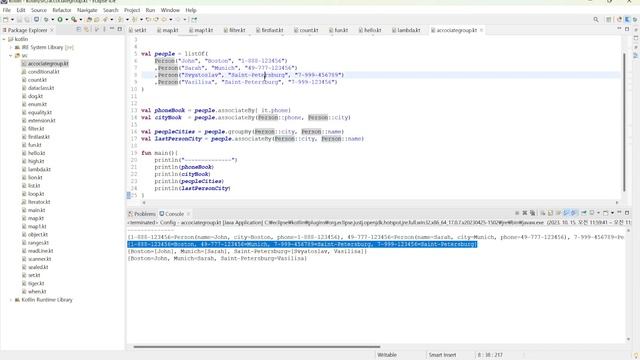Close the Package Explorer tab
This screenshot has width=640, height=360.
pyautogui.click(x=52, y=30)
